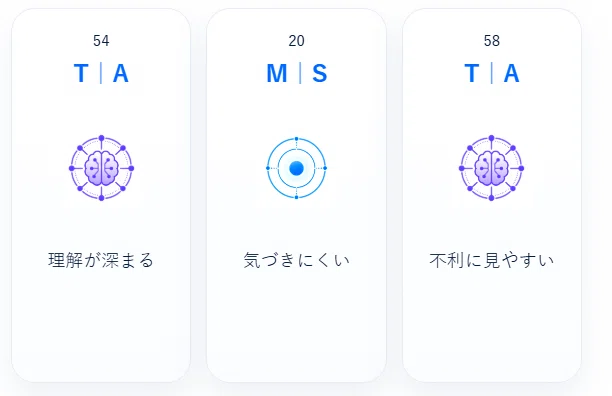612x396 pixels.
Task: Open the 理解が深まる label
Action: [101, 260]
